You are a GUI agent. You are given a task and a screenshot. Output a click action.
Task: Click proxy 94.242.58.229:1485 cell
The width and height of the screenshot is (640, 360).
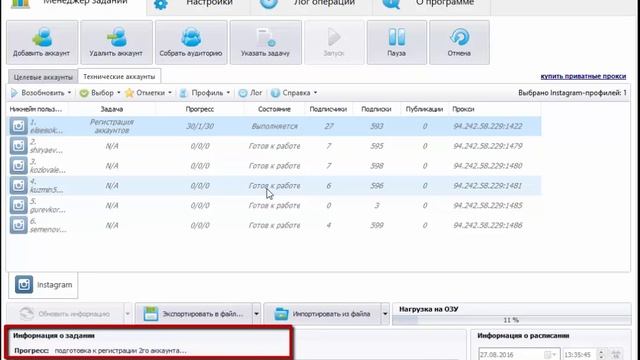click(x=487, y=205)
